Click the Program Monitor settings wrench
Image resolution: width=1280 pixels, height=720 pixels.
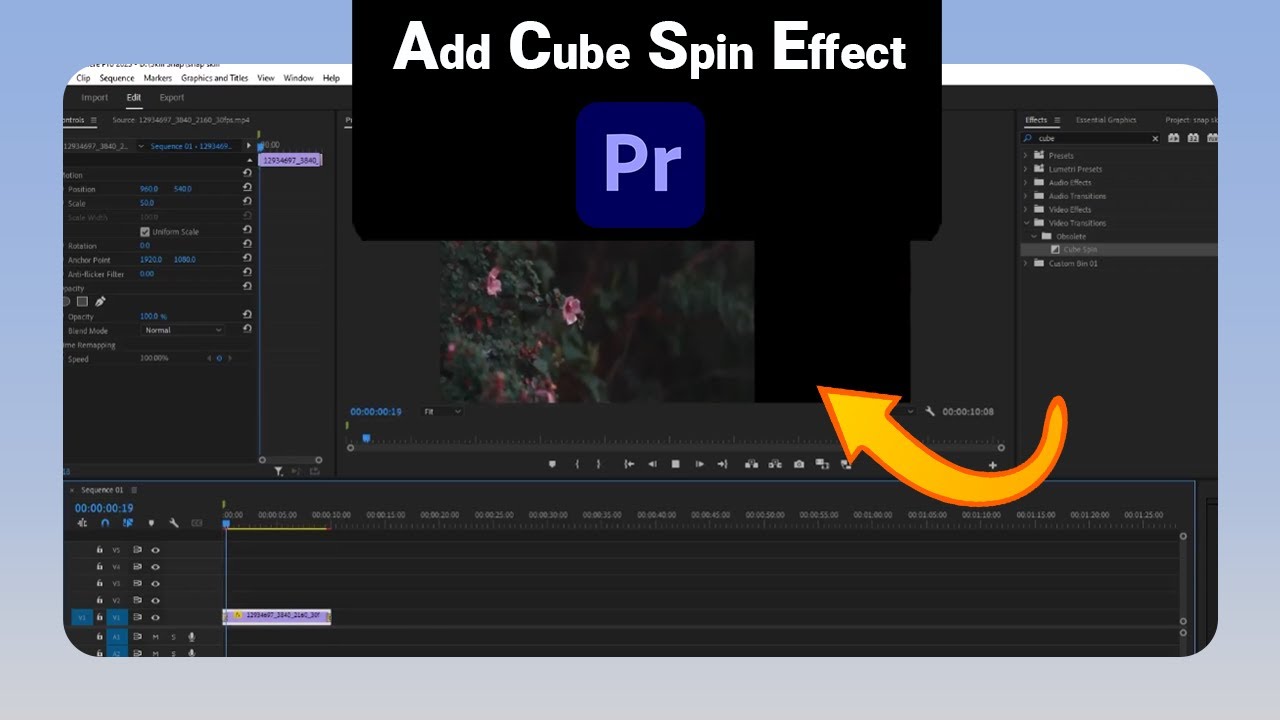click(930, 411)
